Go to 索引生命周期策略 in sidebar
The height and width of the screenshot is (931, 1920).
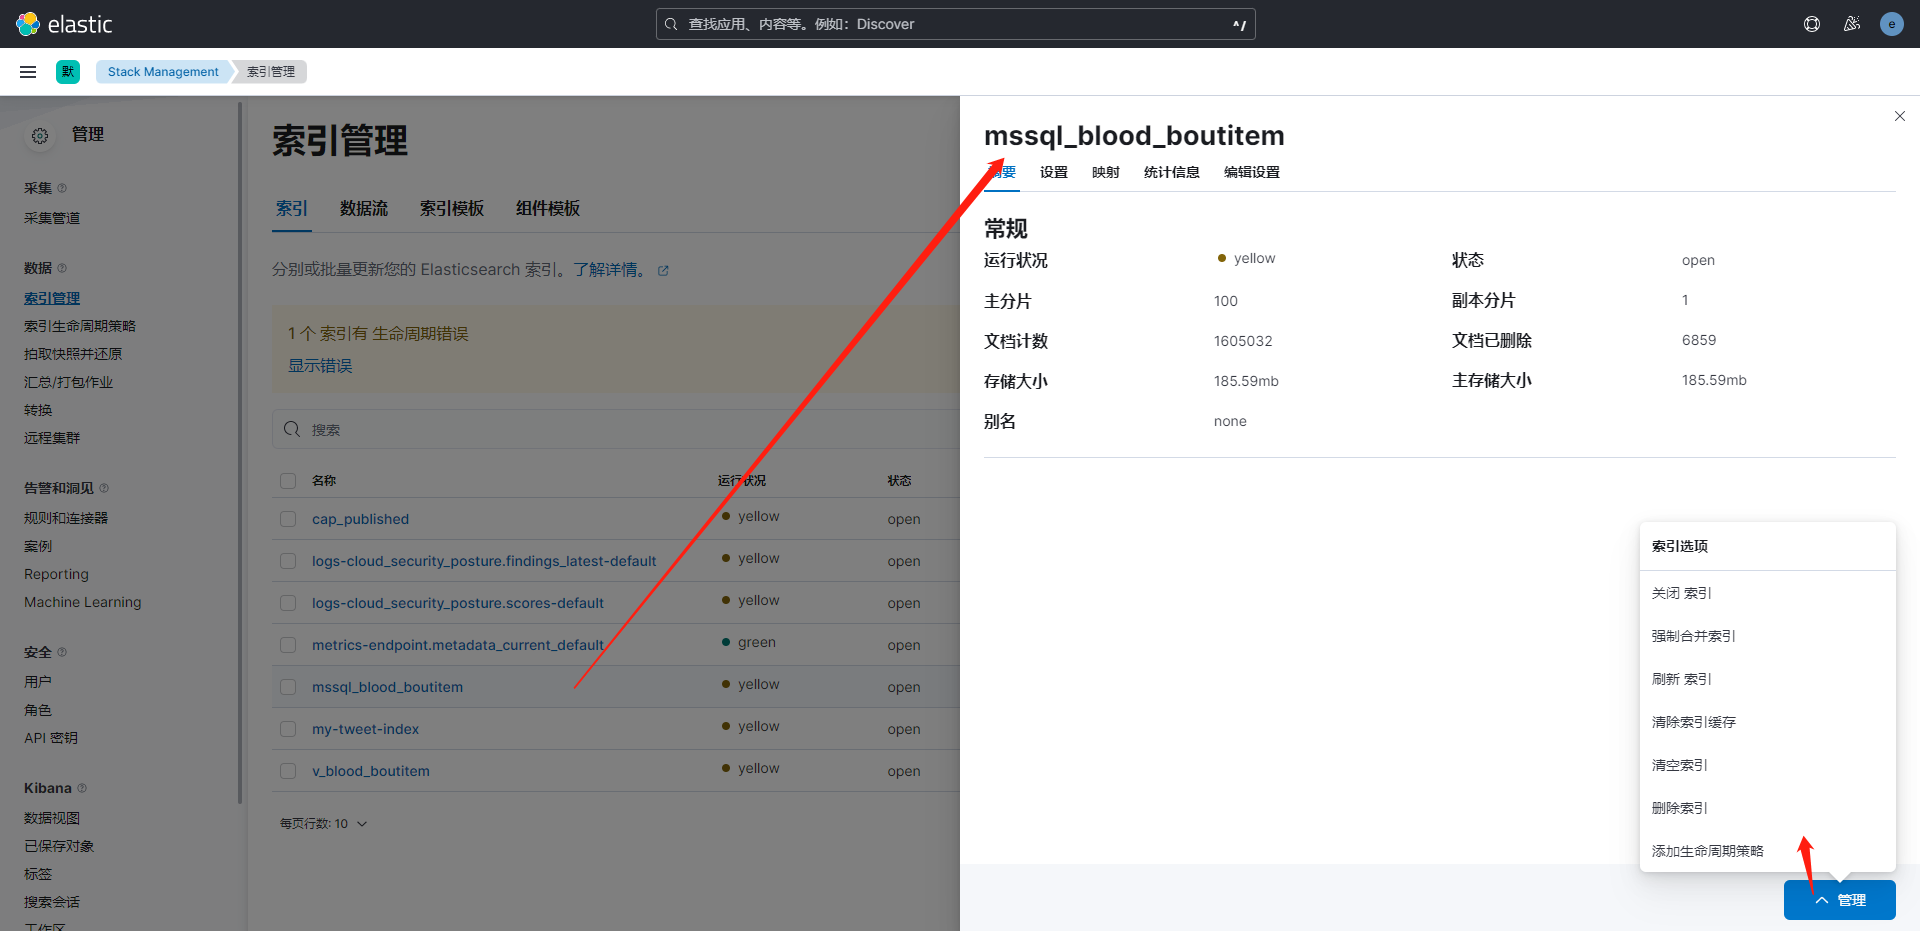coord(80,326)
